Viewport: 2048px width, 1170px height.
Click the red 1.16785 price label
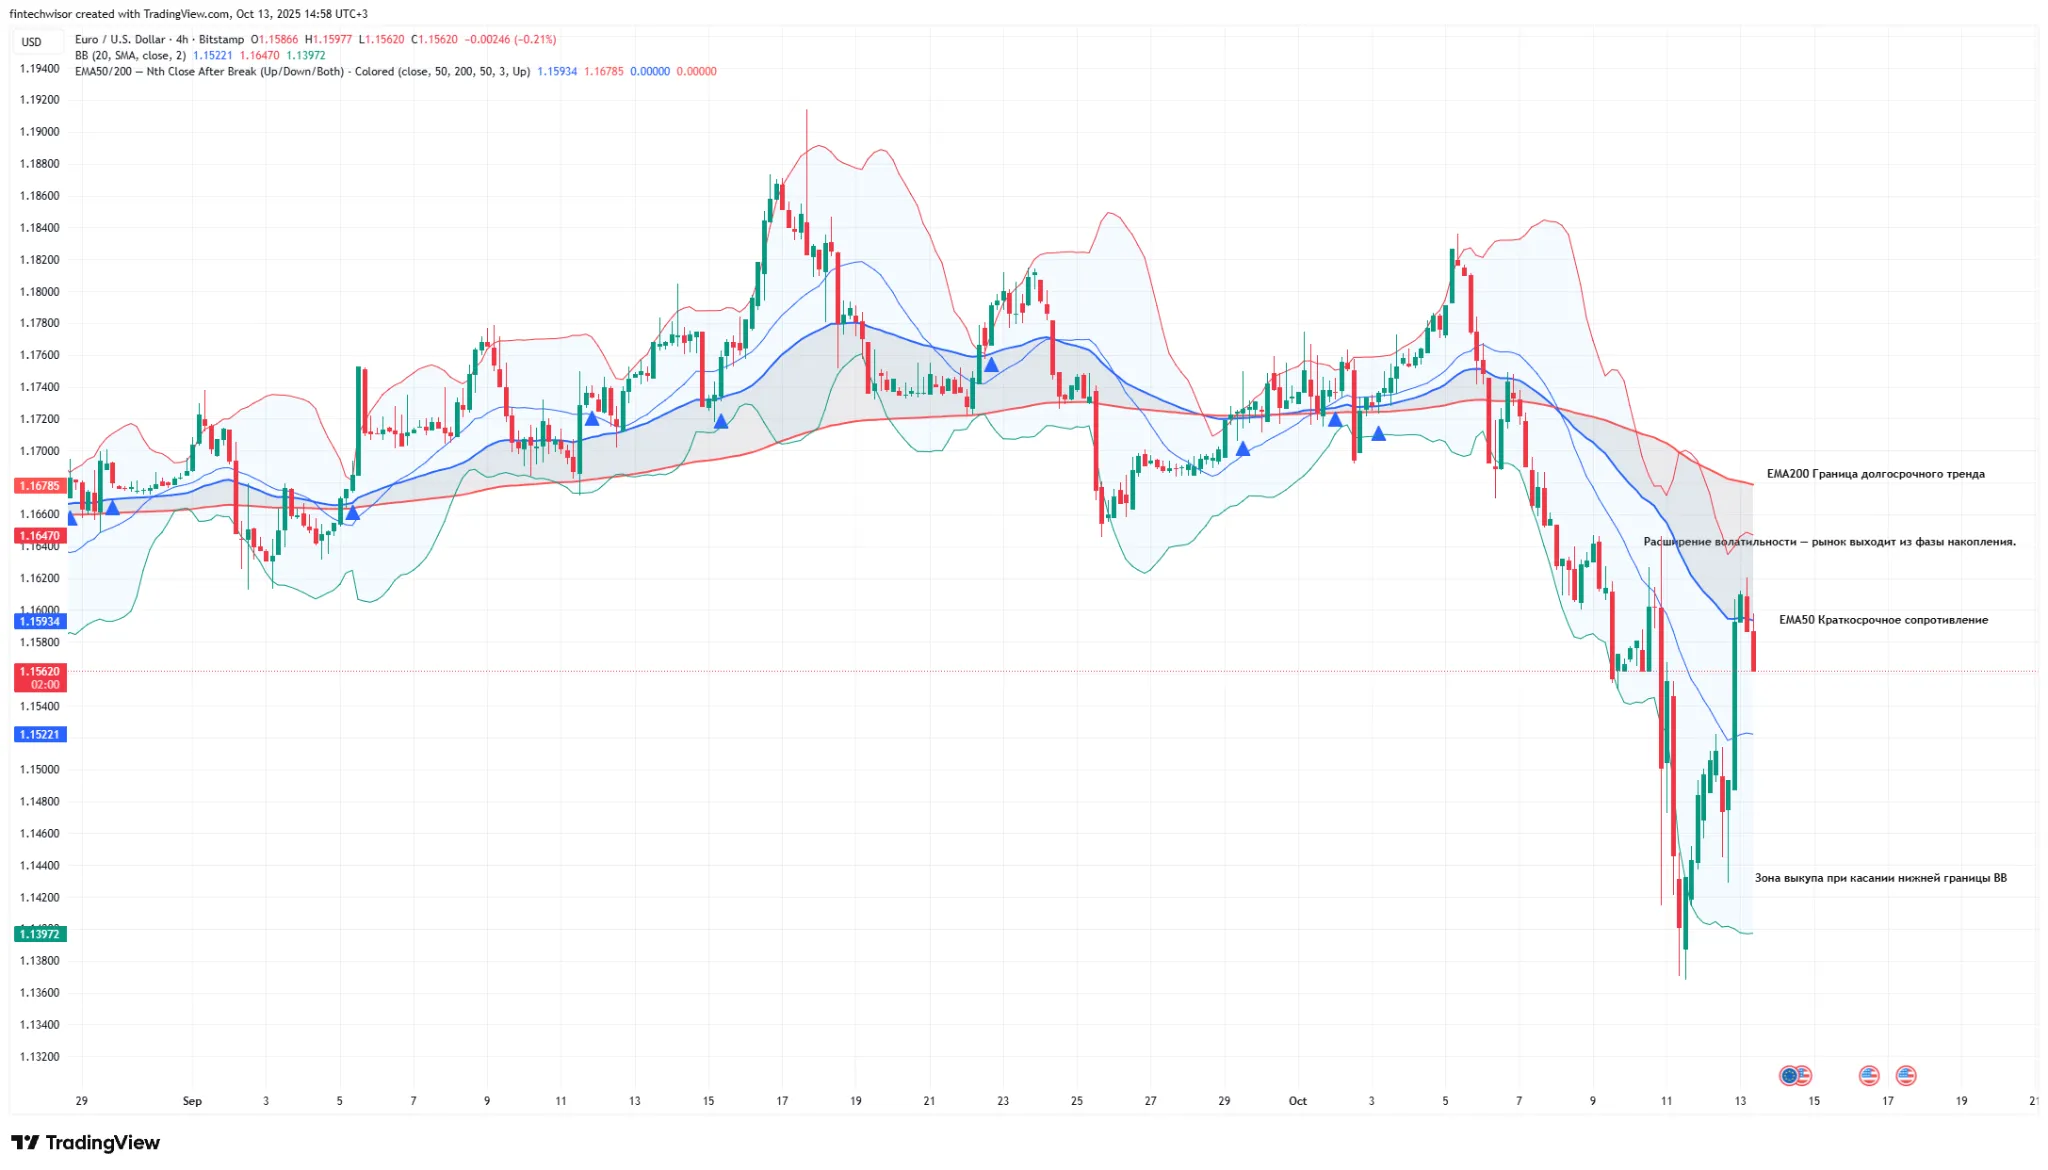click(40, 486)
